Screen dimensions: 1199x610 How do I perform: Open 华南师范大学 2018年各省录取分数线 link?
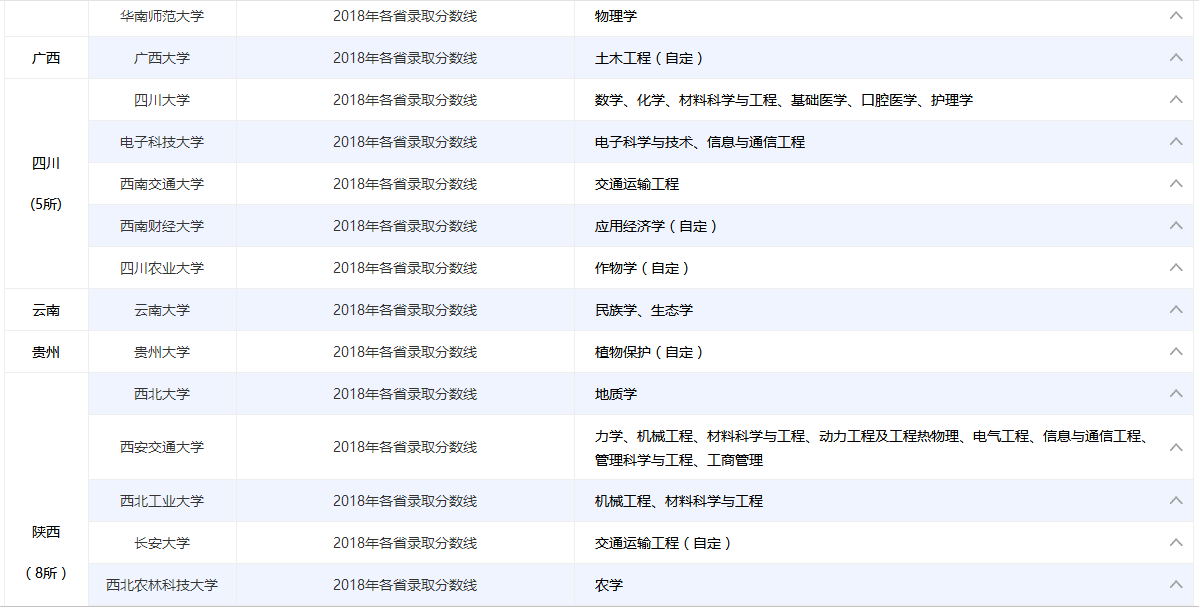point(405,16)
